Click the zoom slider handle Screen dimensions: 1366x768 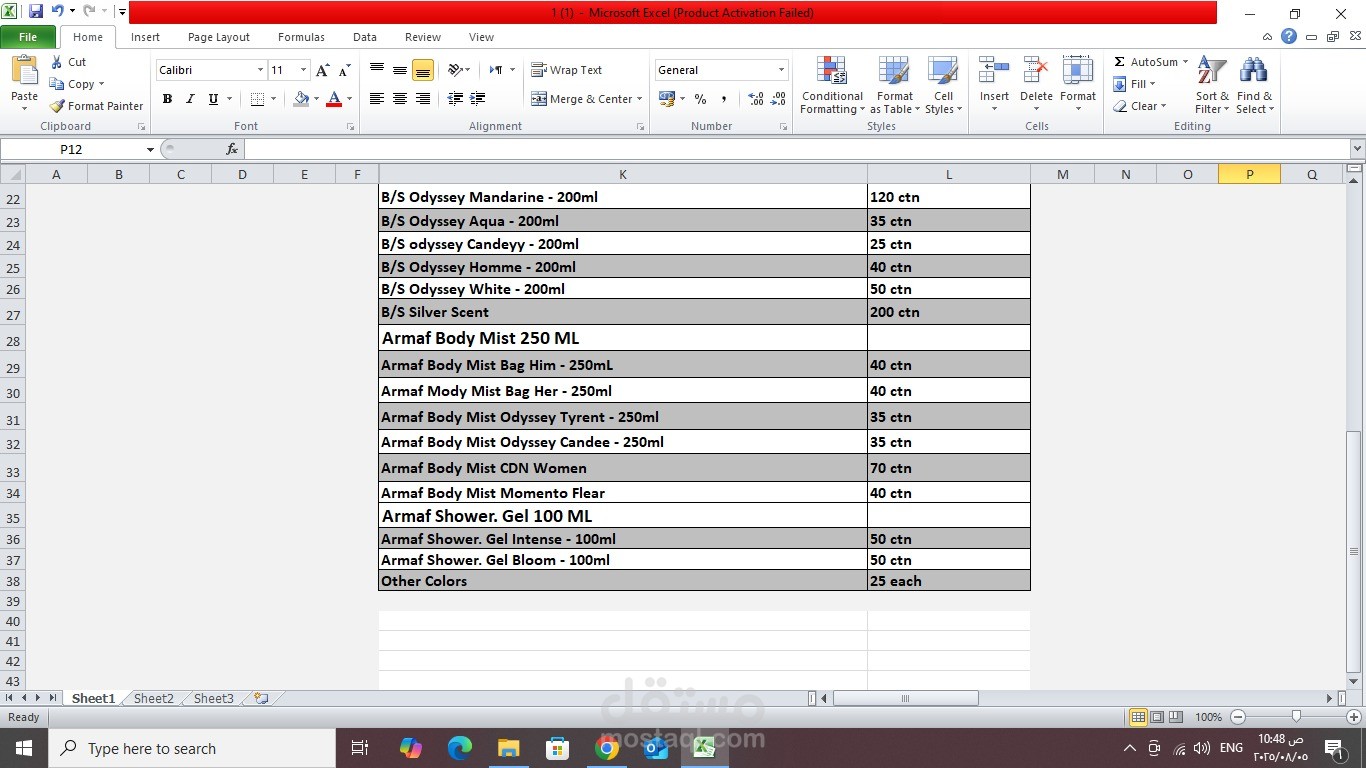[x=1296, y=717]
